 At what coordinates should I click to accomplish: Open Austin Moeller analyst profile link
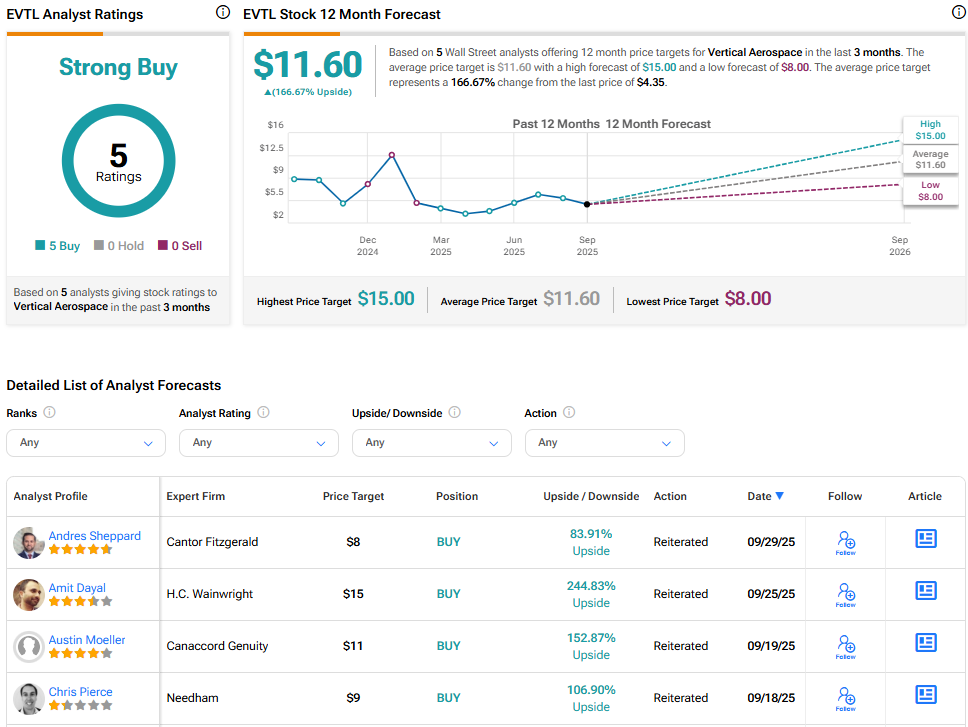pos(87,640)
